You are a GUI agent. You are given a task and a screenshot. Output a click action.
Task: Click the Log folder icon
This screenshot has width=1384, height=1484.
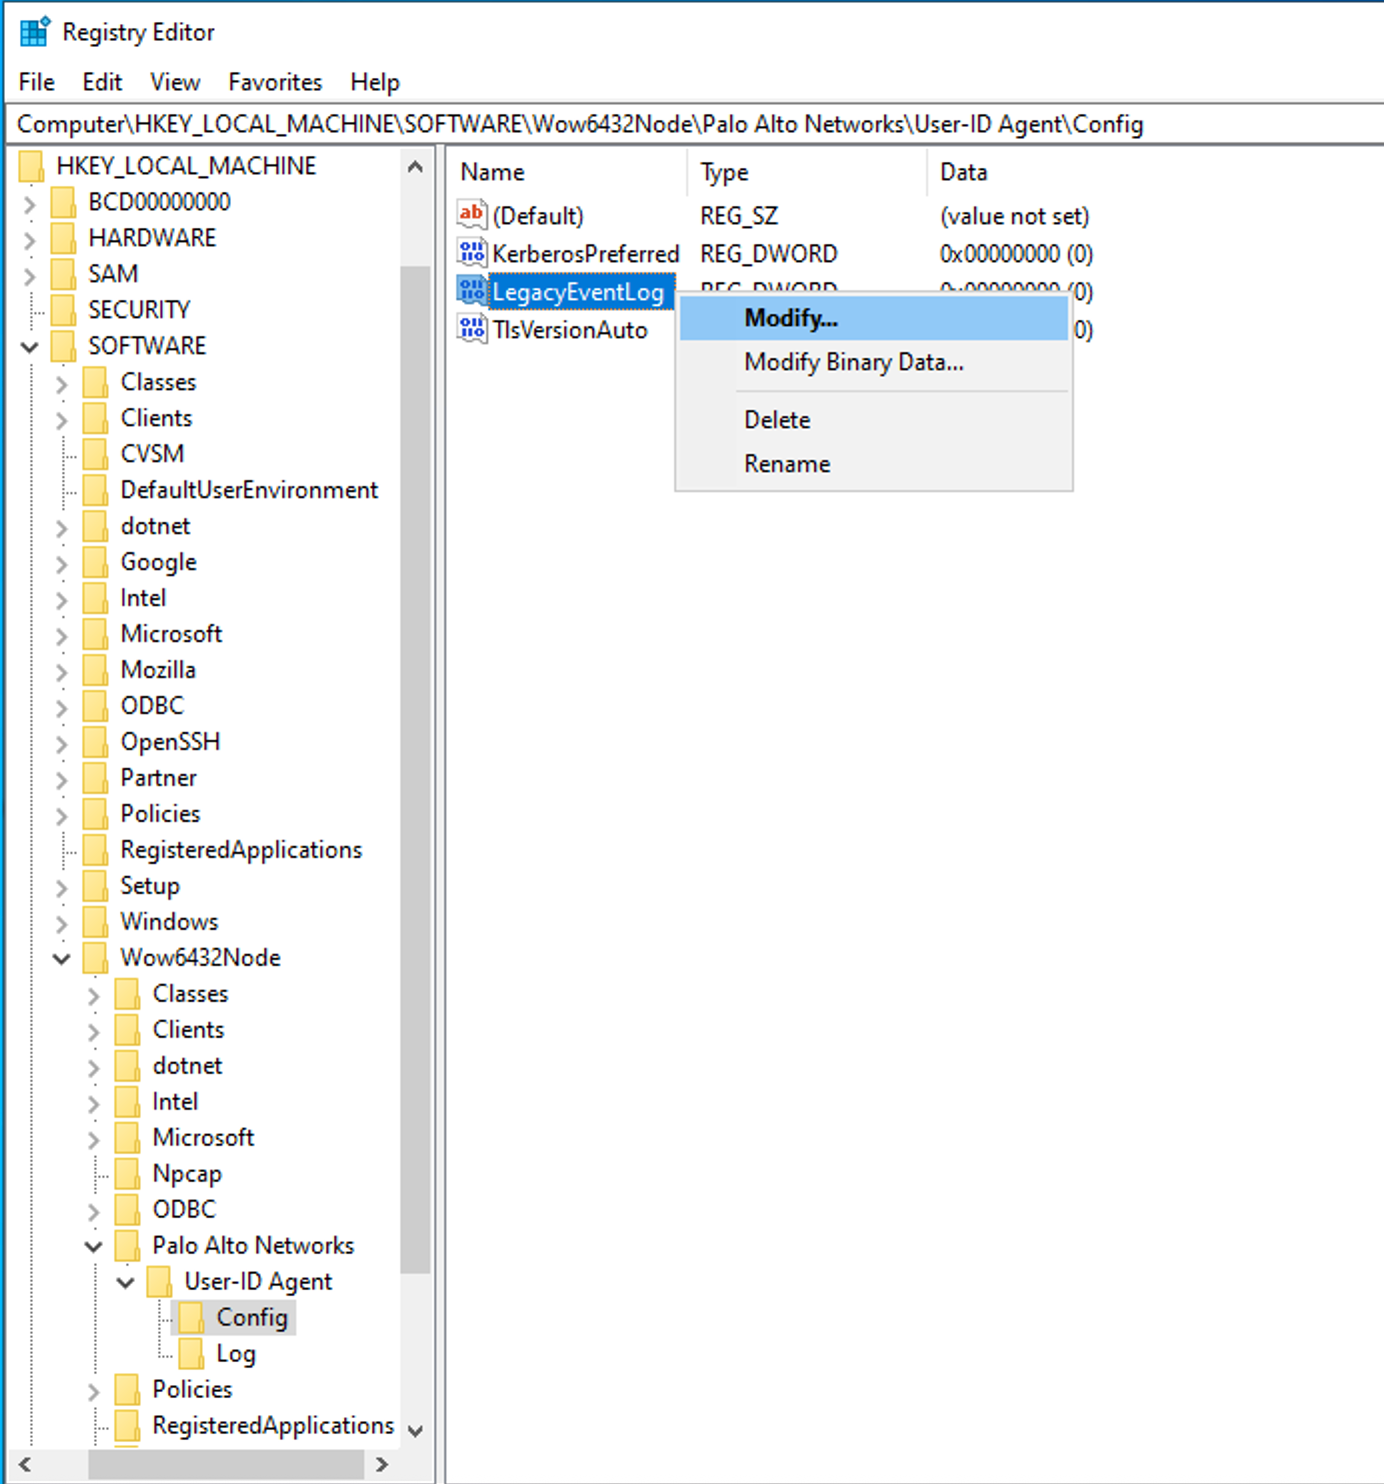click(194, 1353)
